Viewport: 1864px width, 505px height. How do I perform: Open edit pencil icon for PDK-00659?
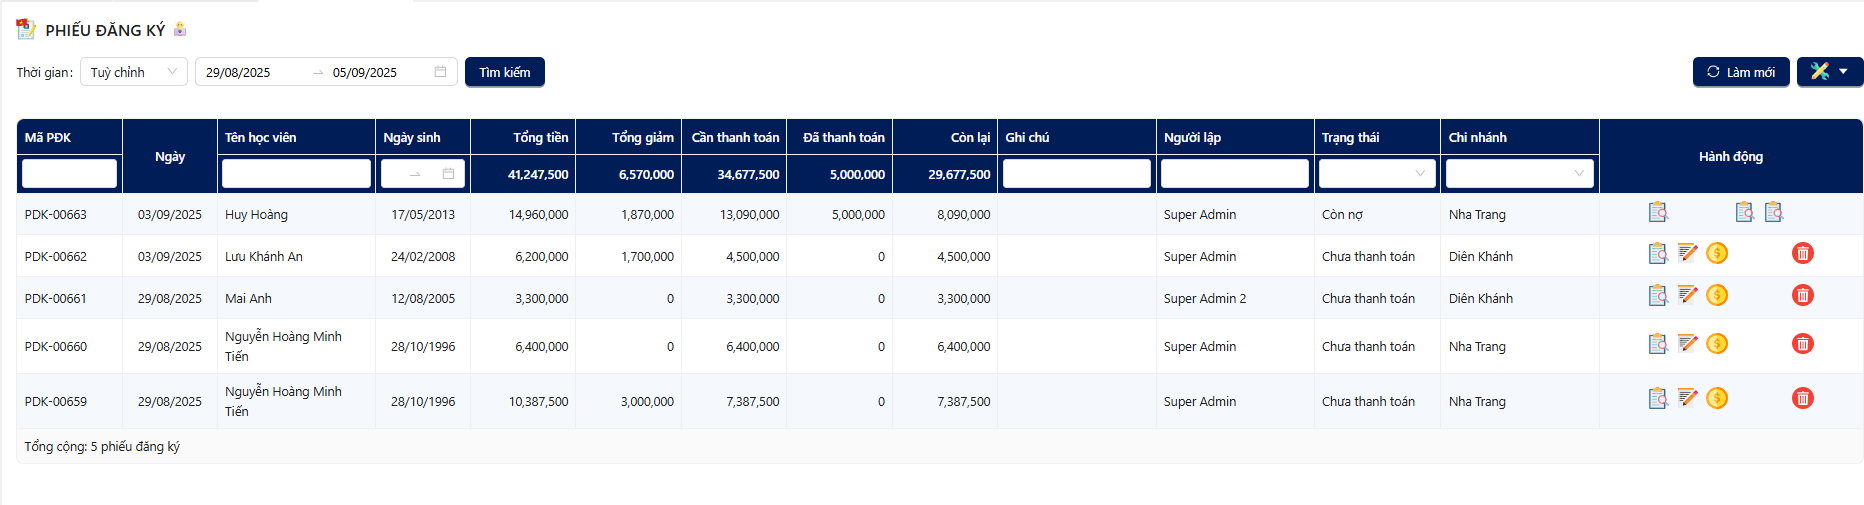(1687, 399)
